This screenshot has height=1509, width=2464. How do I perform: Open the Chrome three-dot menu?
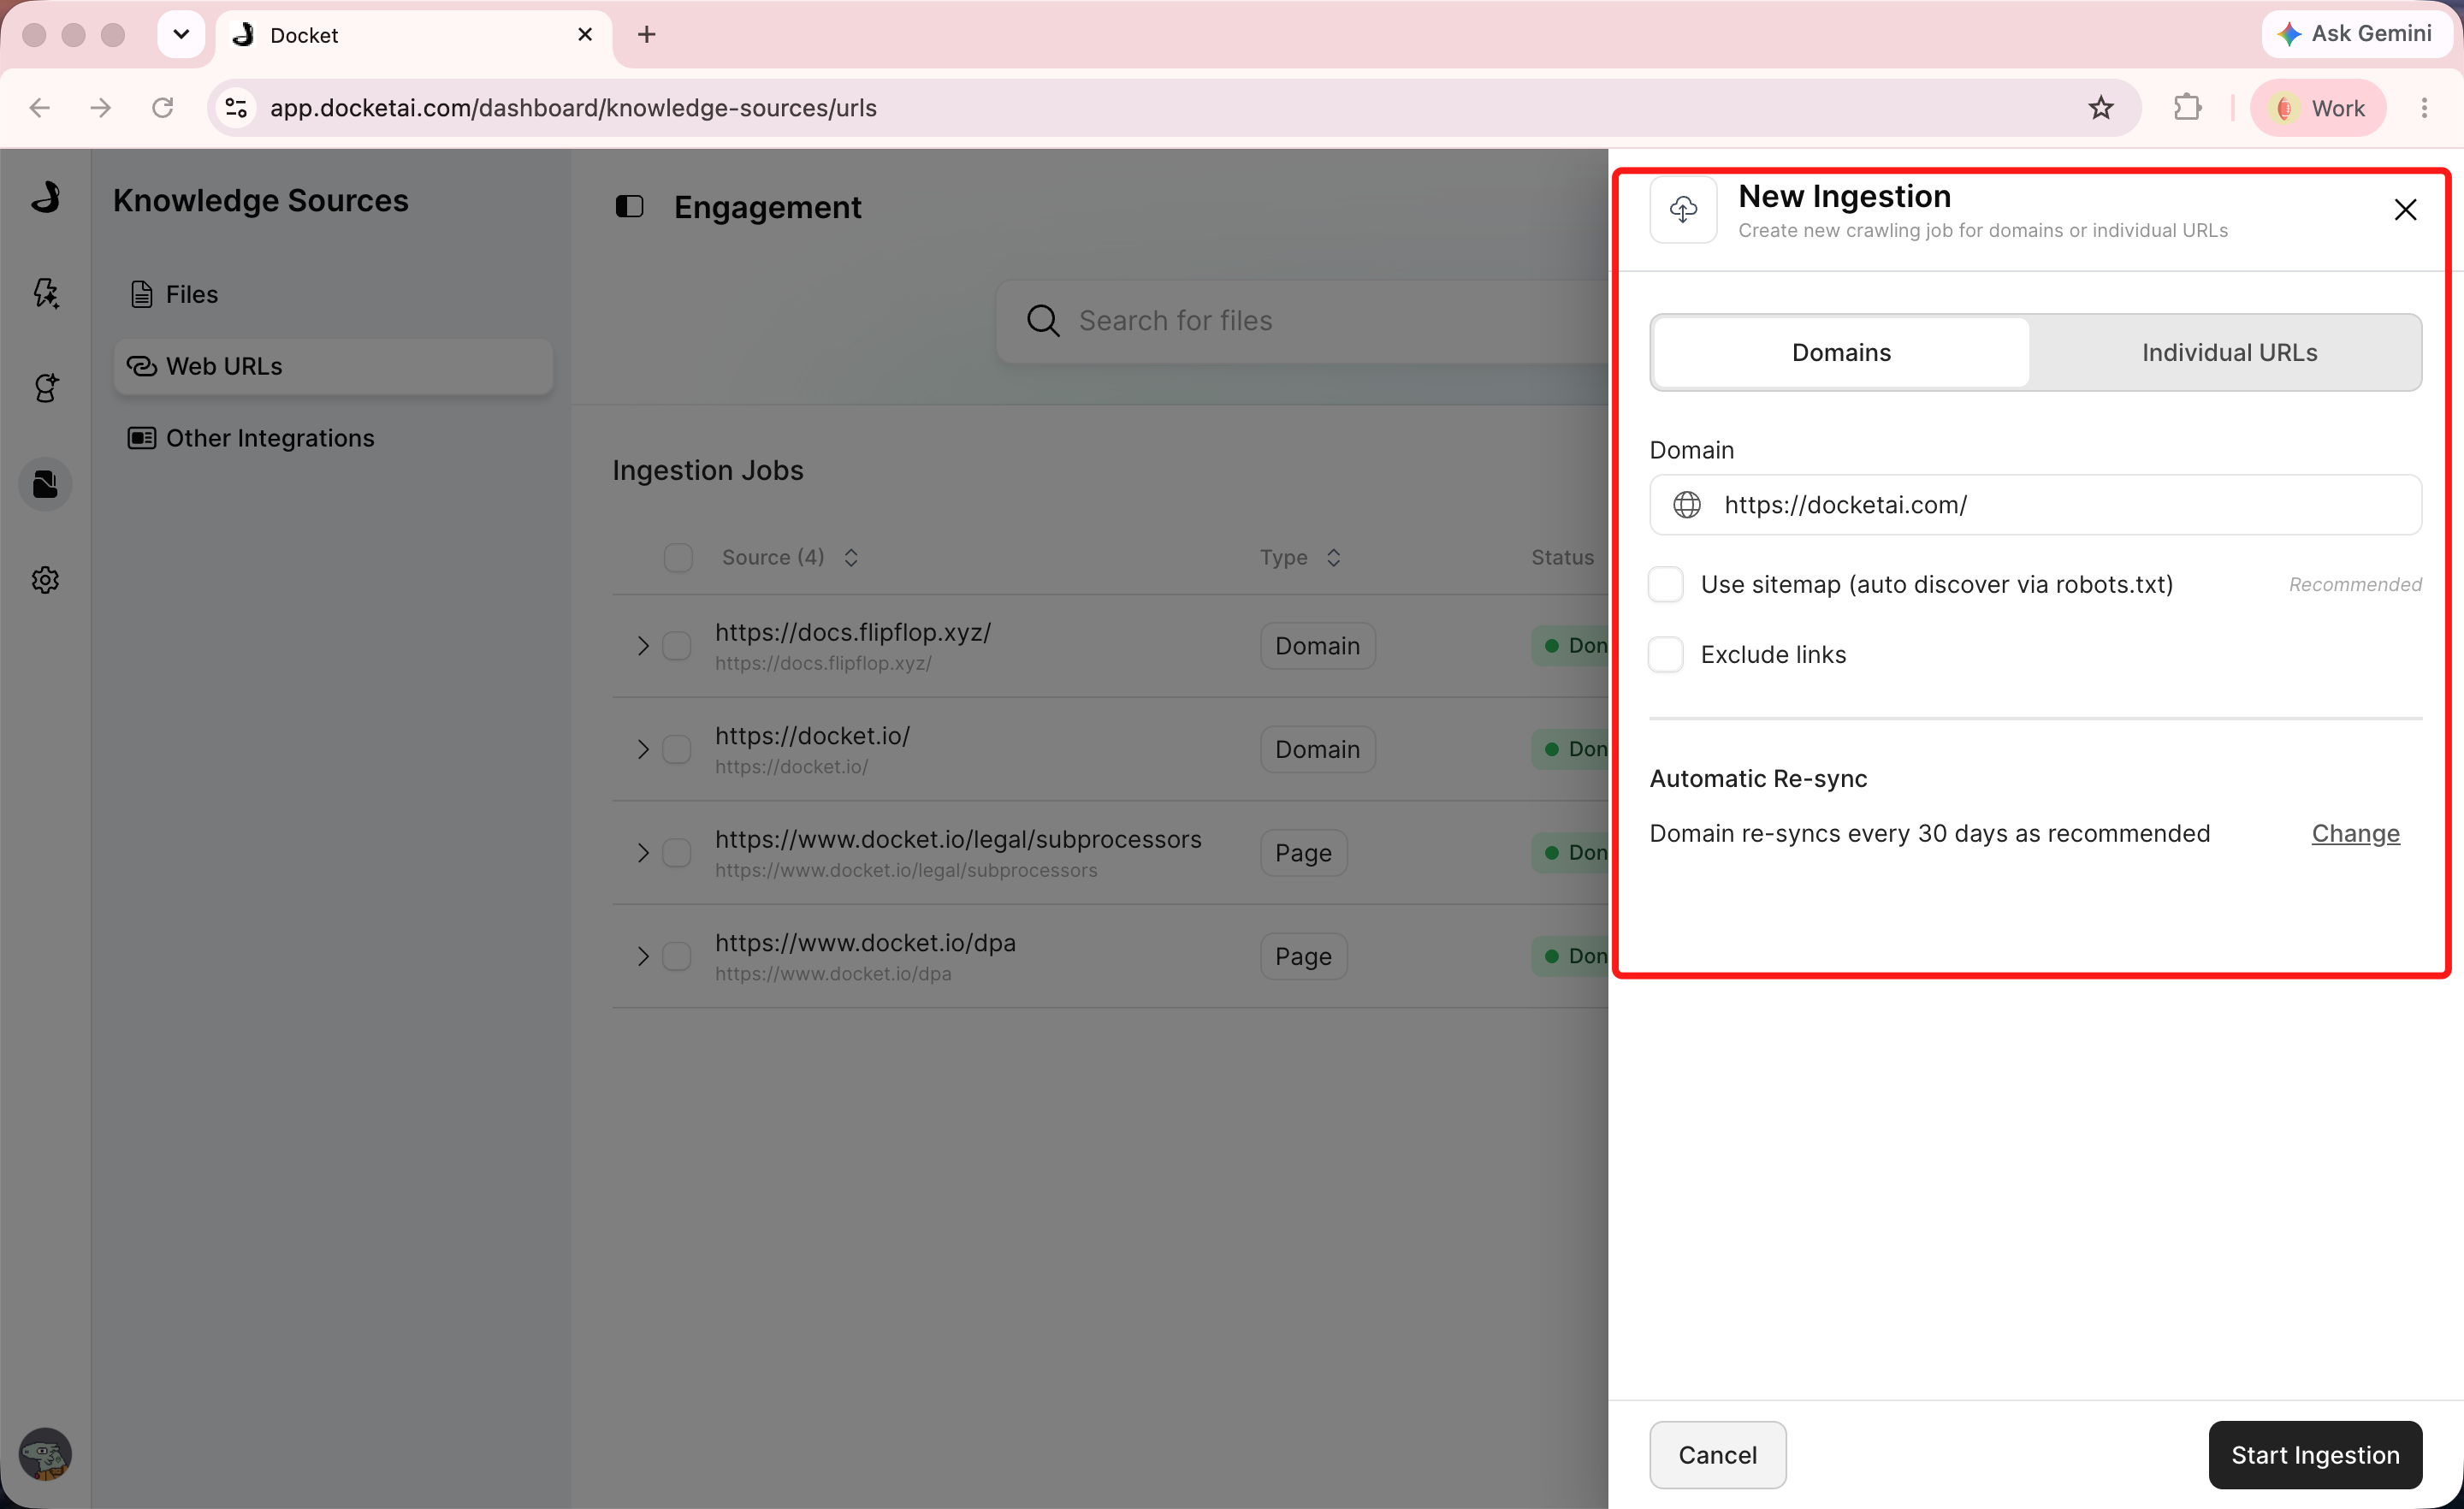coord(2424,108)
